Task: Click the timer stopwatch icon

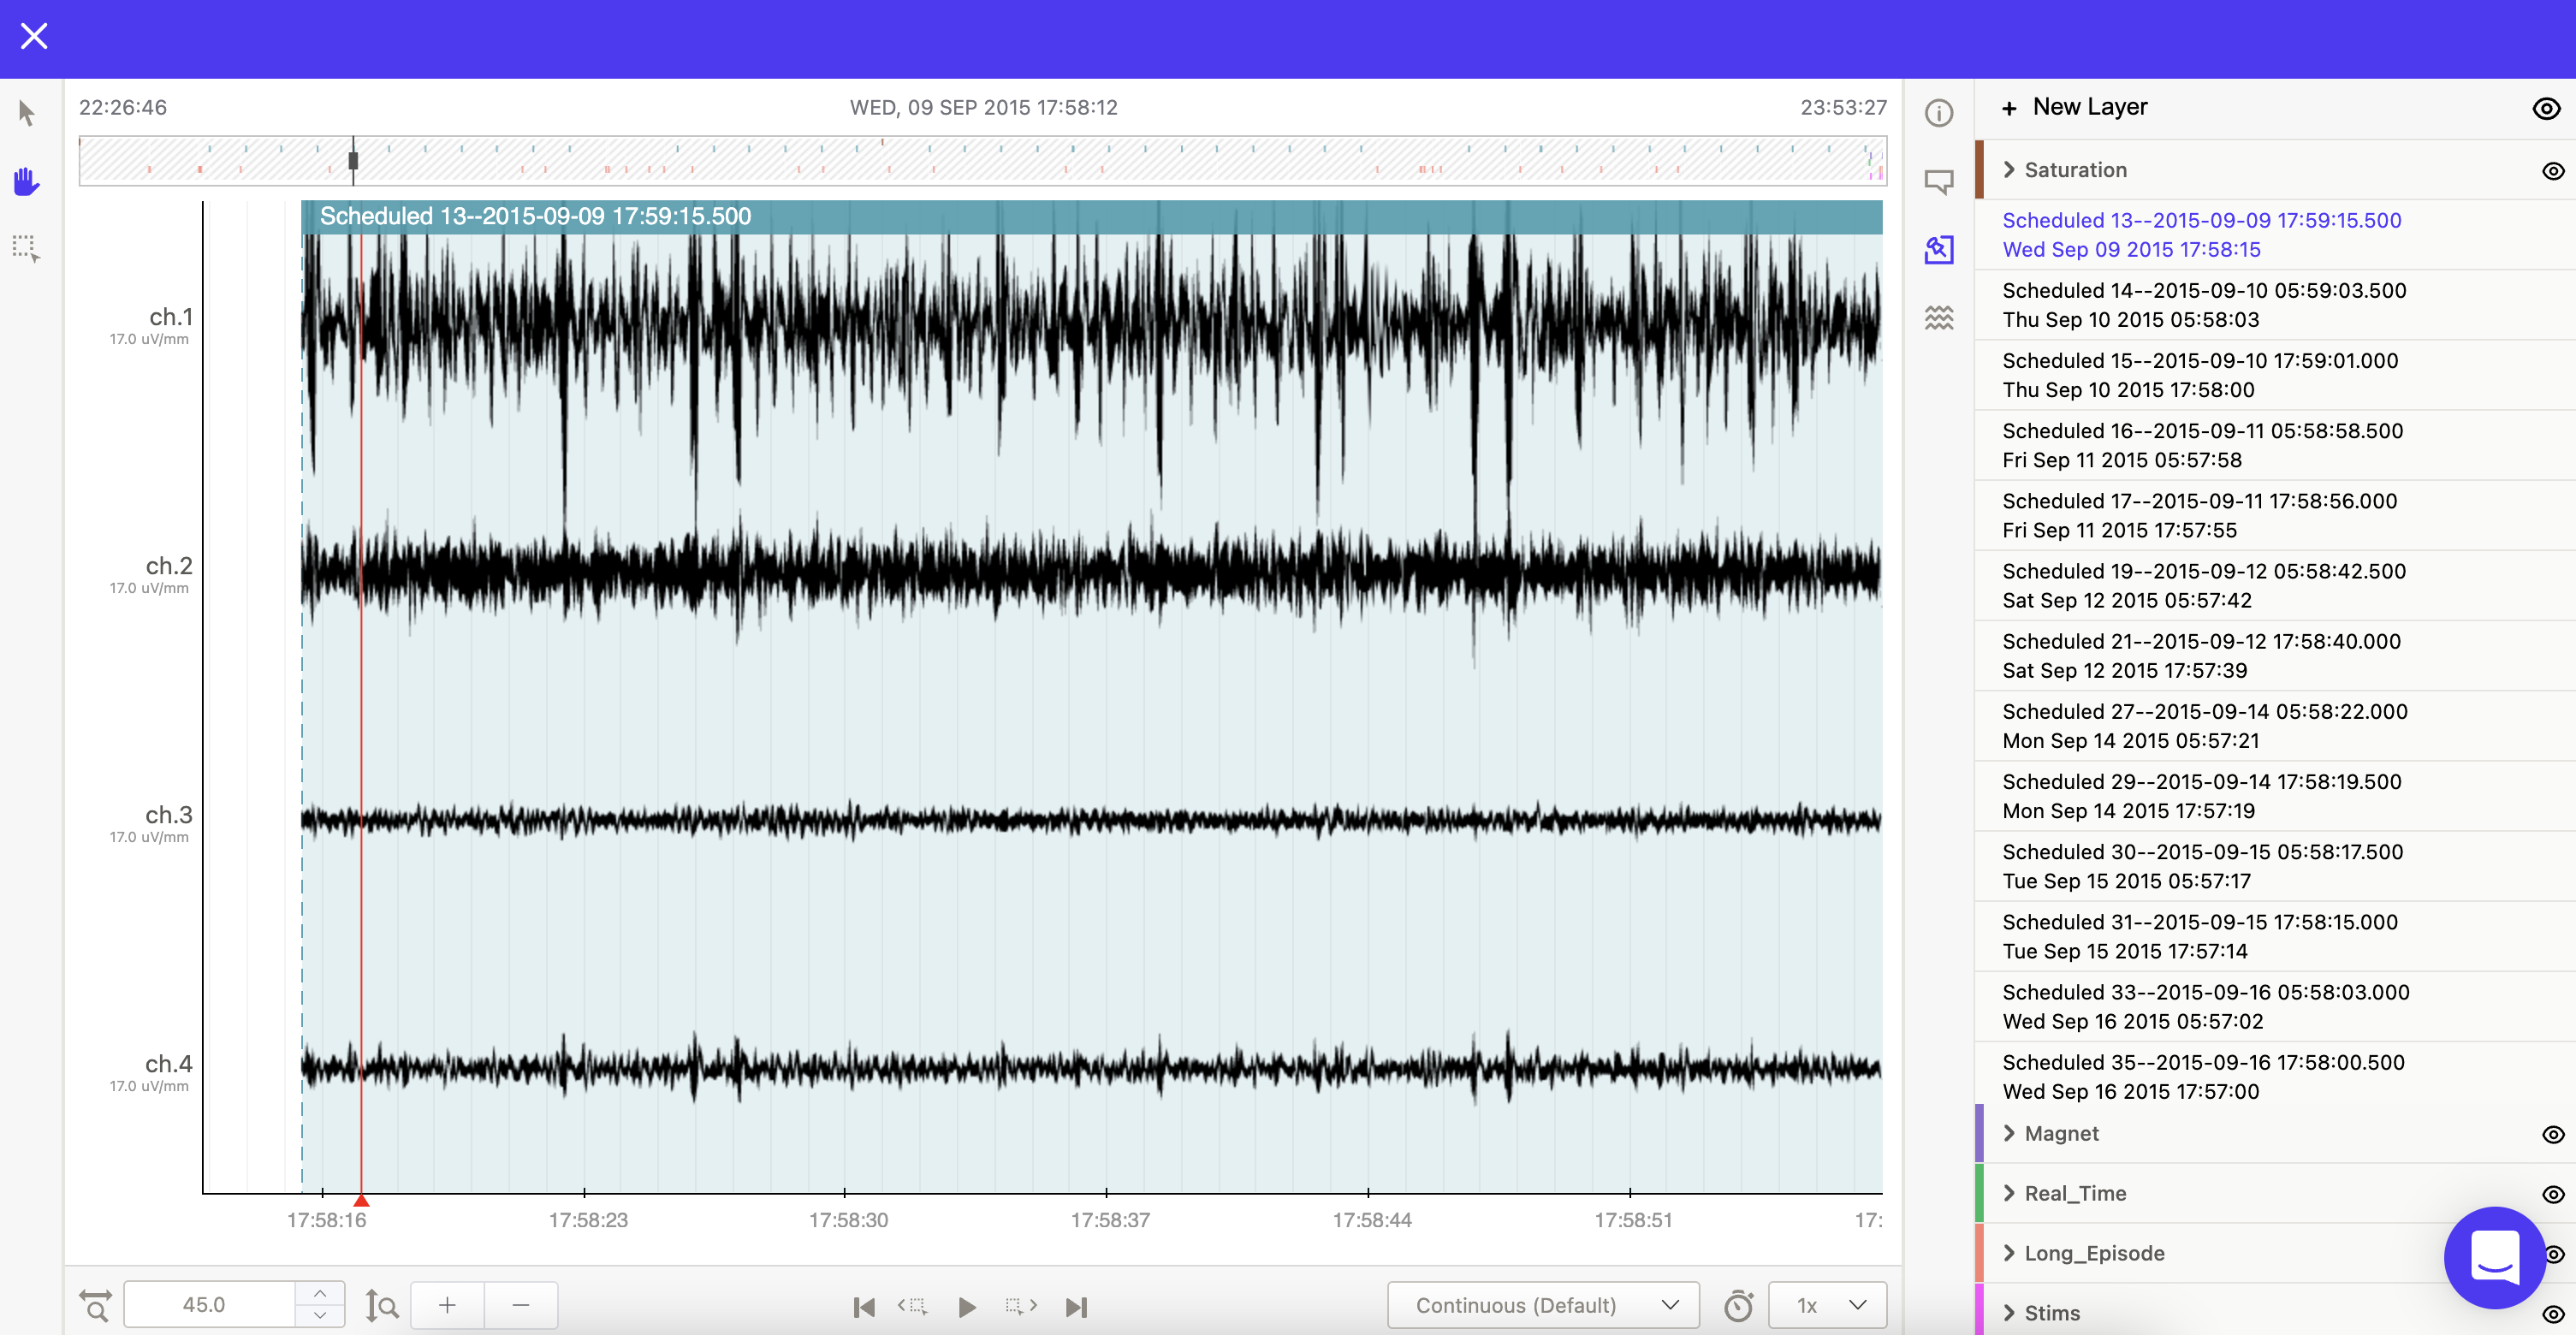Action: tap(1738, 1305)
